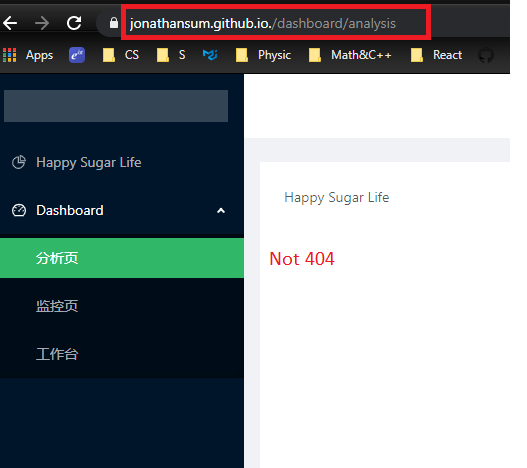The width and height of the screenshot is (527, 468).
Task: Open the React bookmarks folder
Action: (x=436, y=55)
